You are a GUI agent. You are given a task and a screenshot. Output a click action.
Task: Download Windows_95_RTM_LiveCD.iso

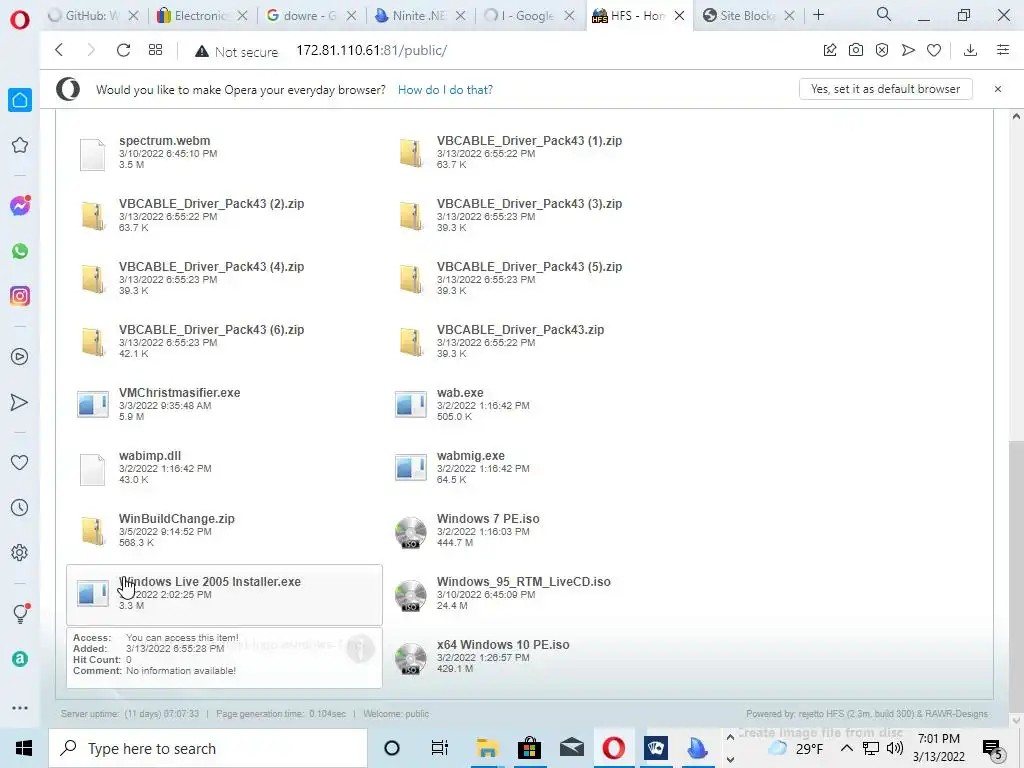pyautogui.click(x=524, y=581)
